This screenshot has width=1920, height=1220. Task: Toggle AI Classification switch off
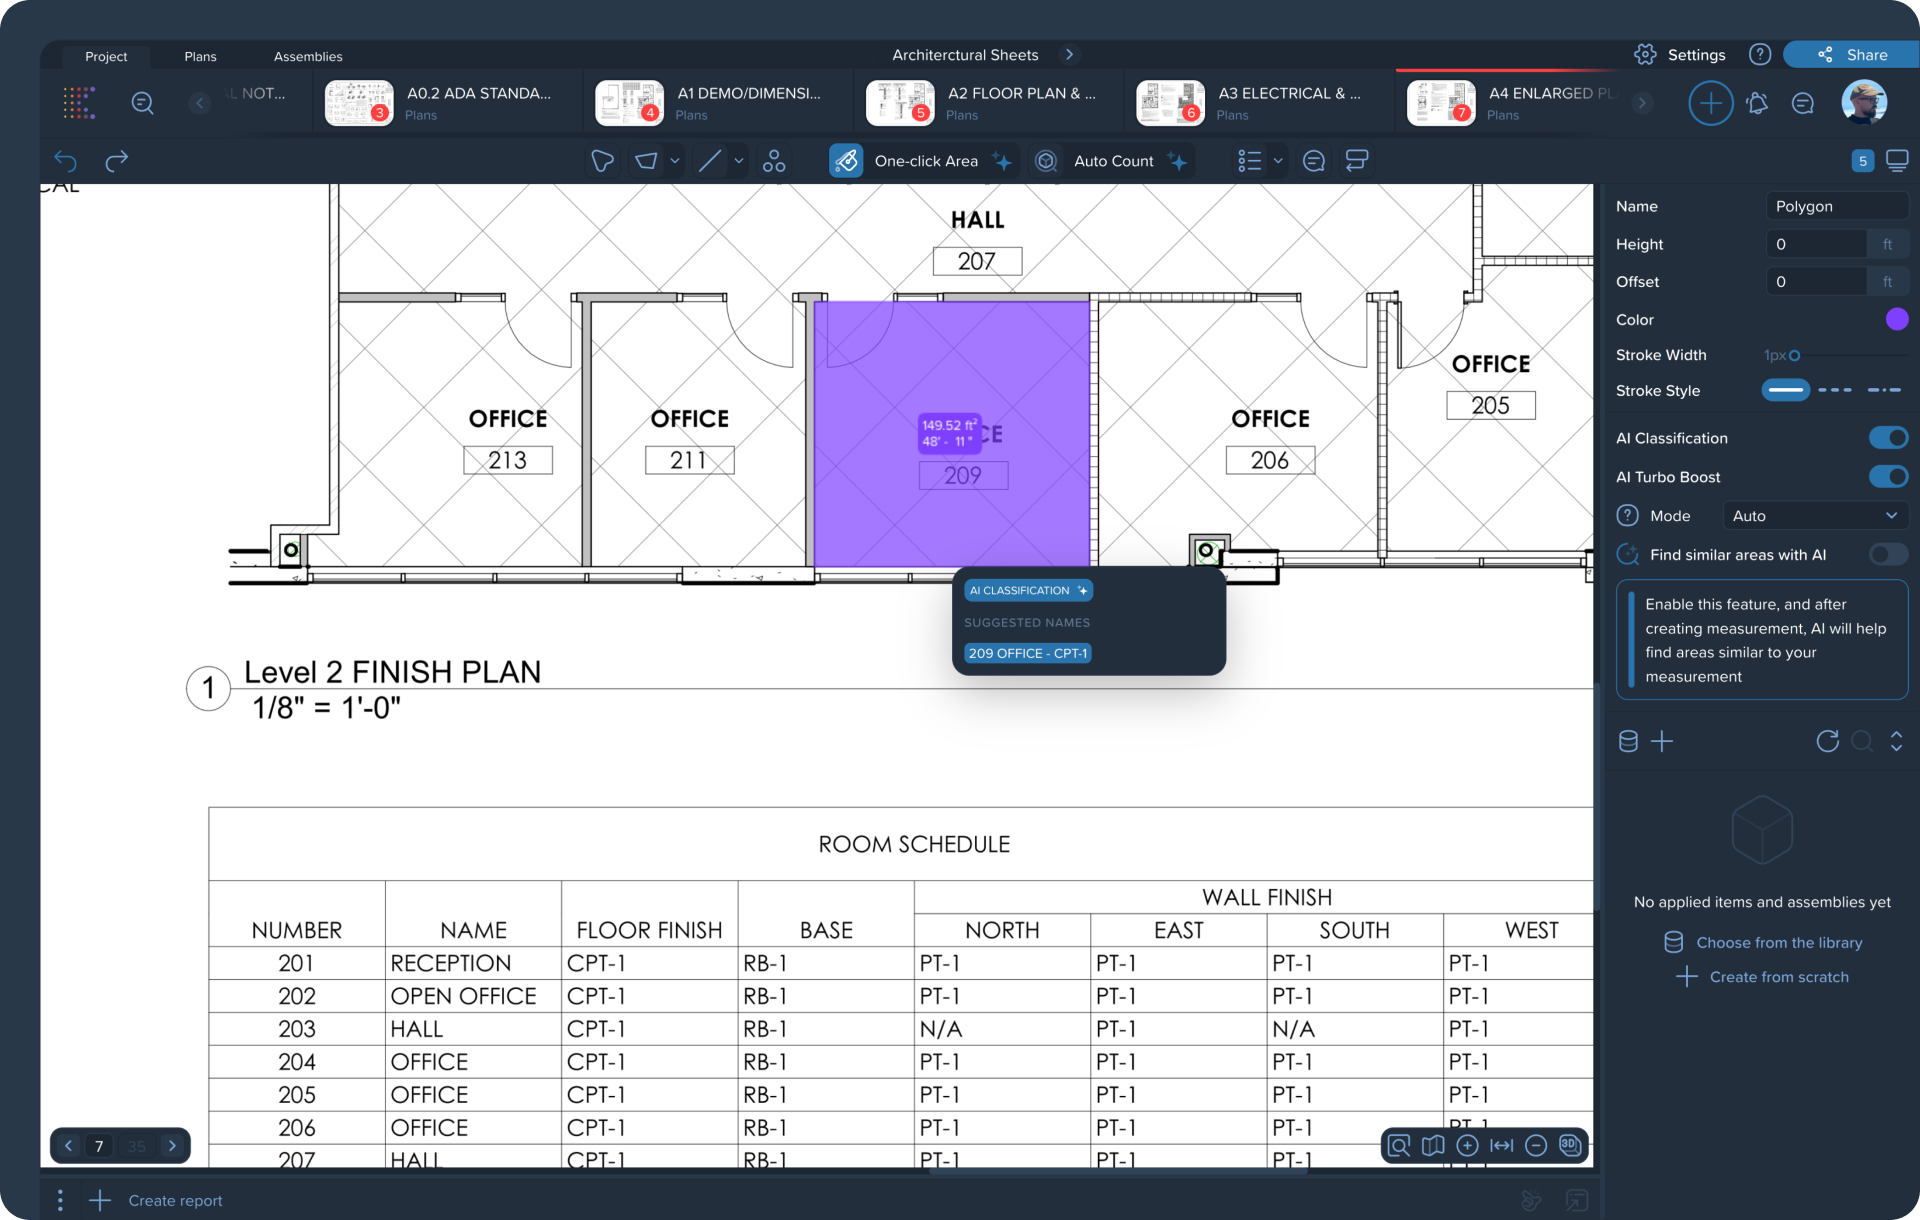(x=1888, y=438)
